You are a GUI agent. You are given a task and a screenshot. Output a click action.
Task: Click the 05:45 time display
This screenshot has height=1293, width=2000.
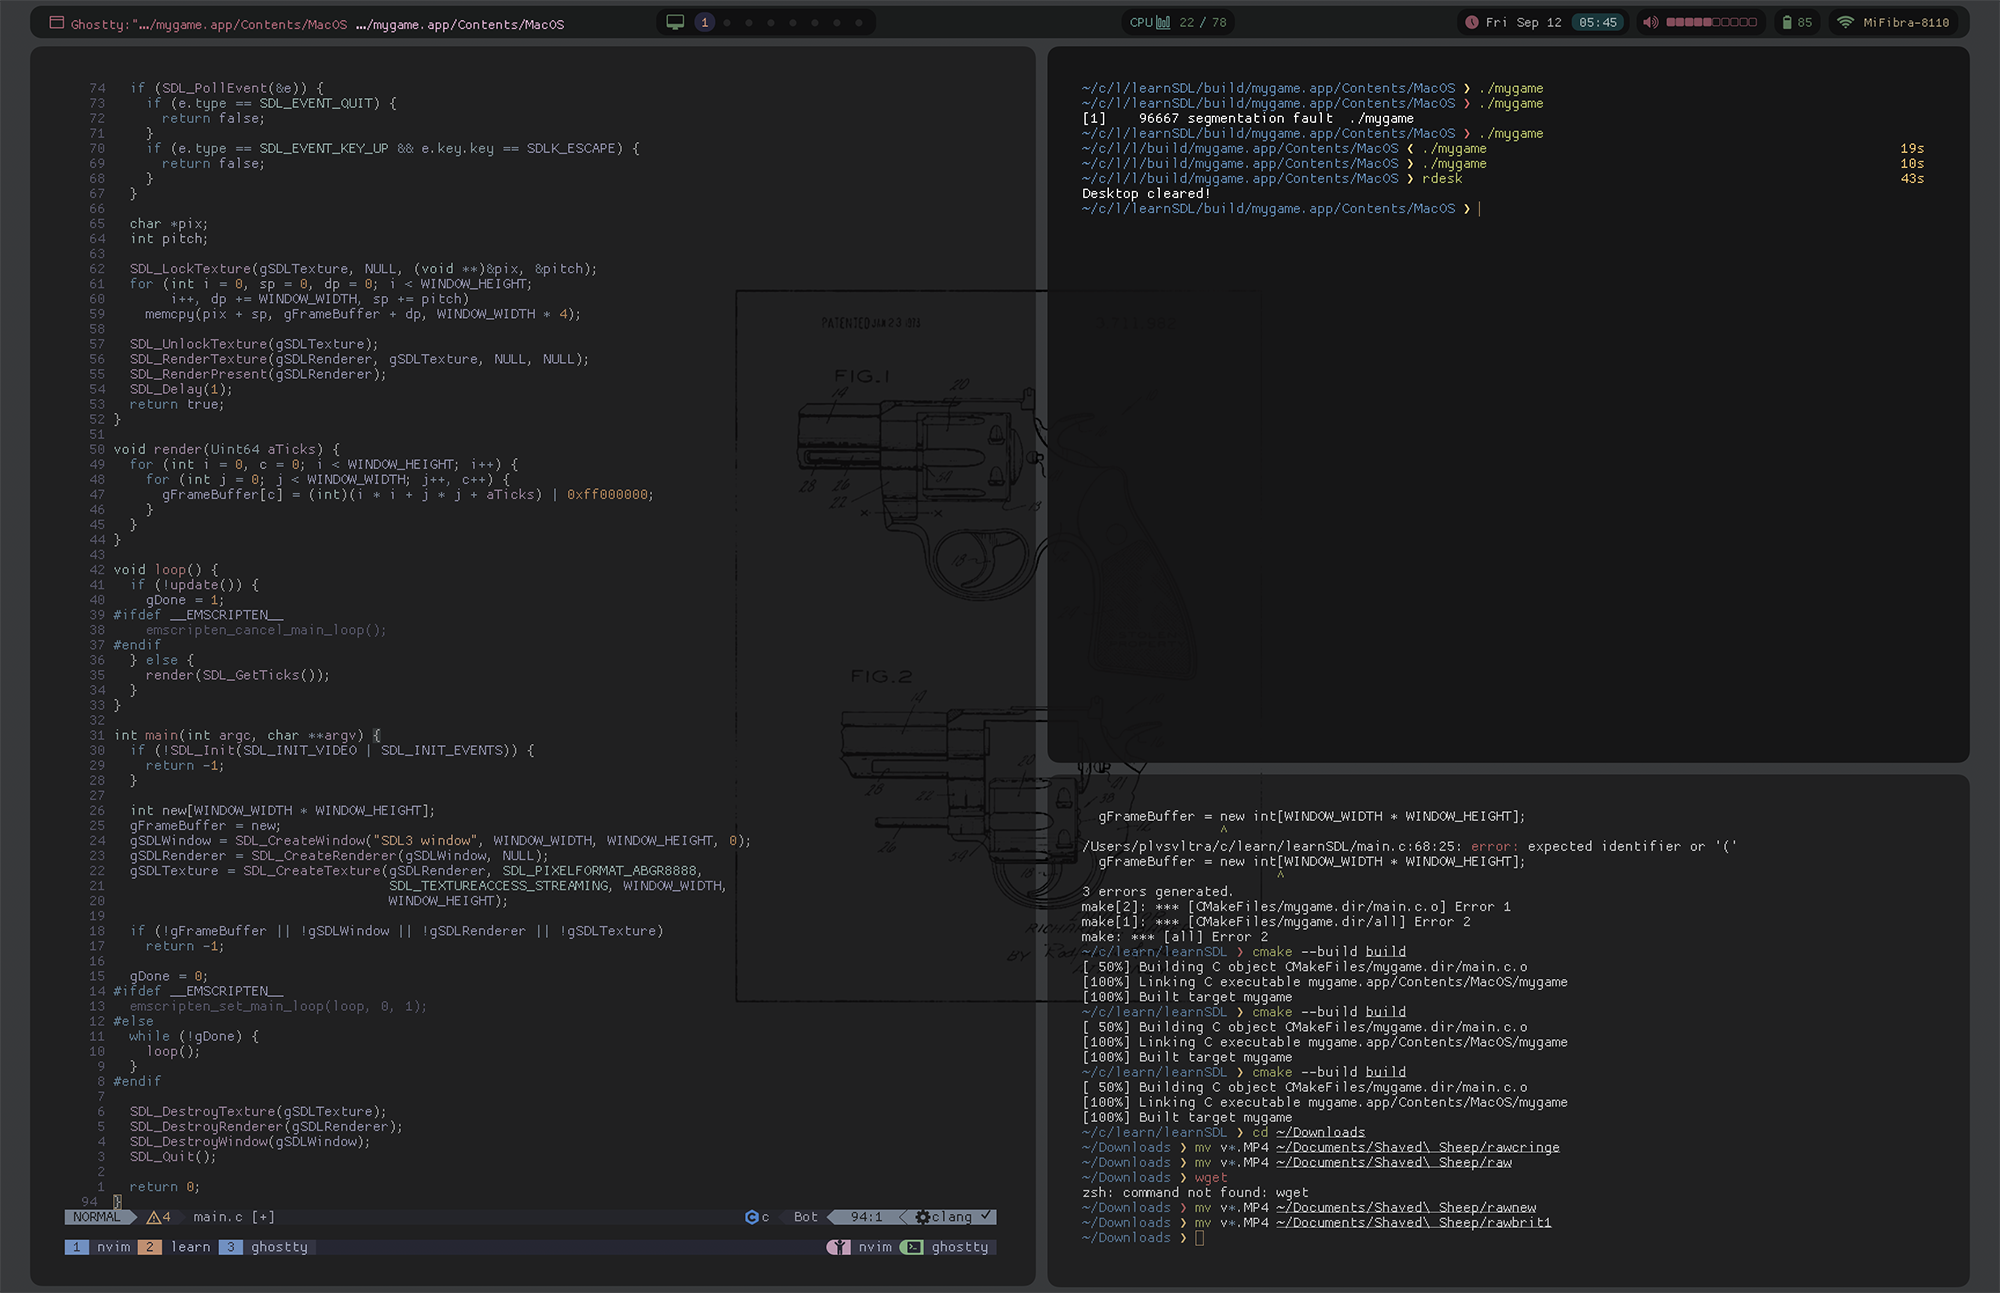[1598, 22]
